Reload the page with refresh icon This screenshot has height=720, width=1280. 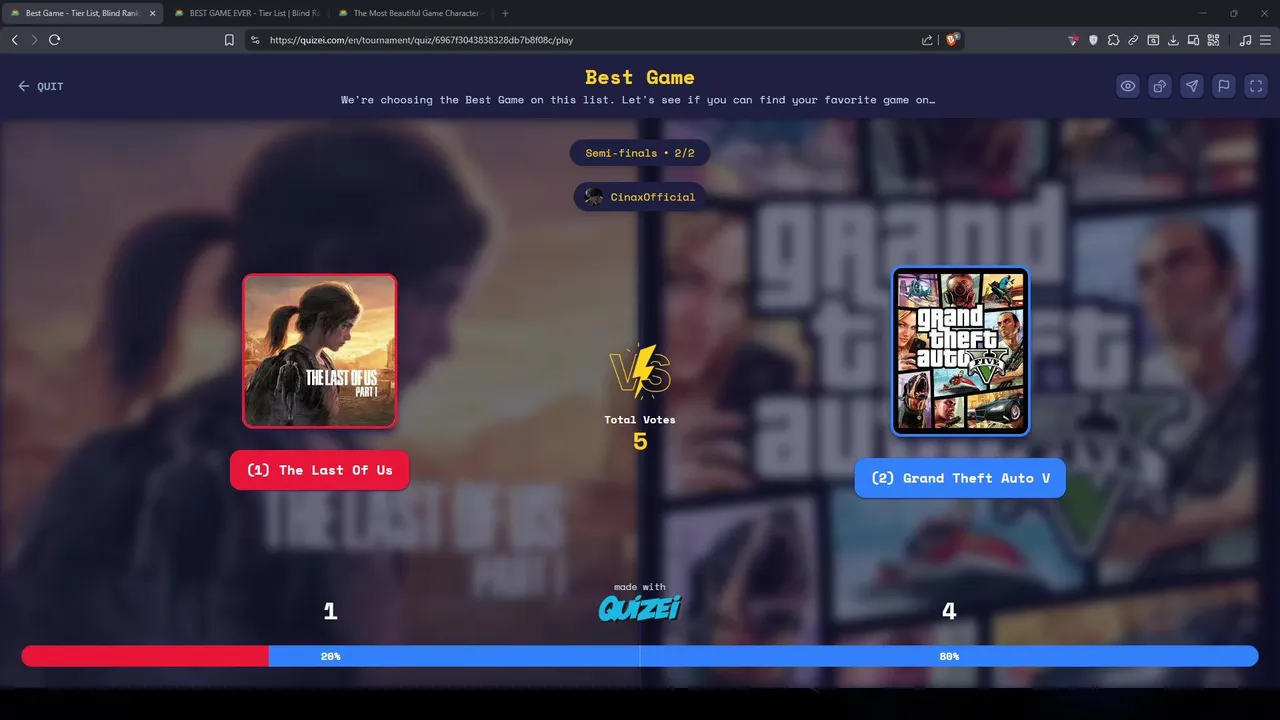[54, 40]
